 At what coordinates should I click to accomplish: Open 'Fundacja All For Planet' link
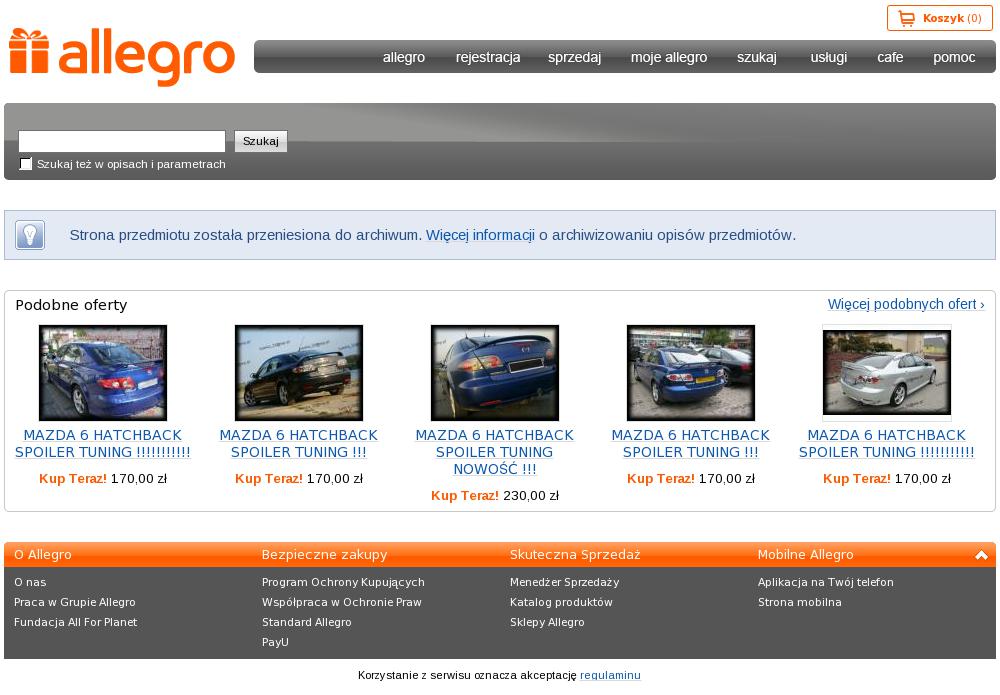[75, 622]
